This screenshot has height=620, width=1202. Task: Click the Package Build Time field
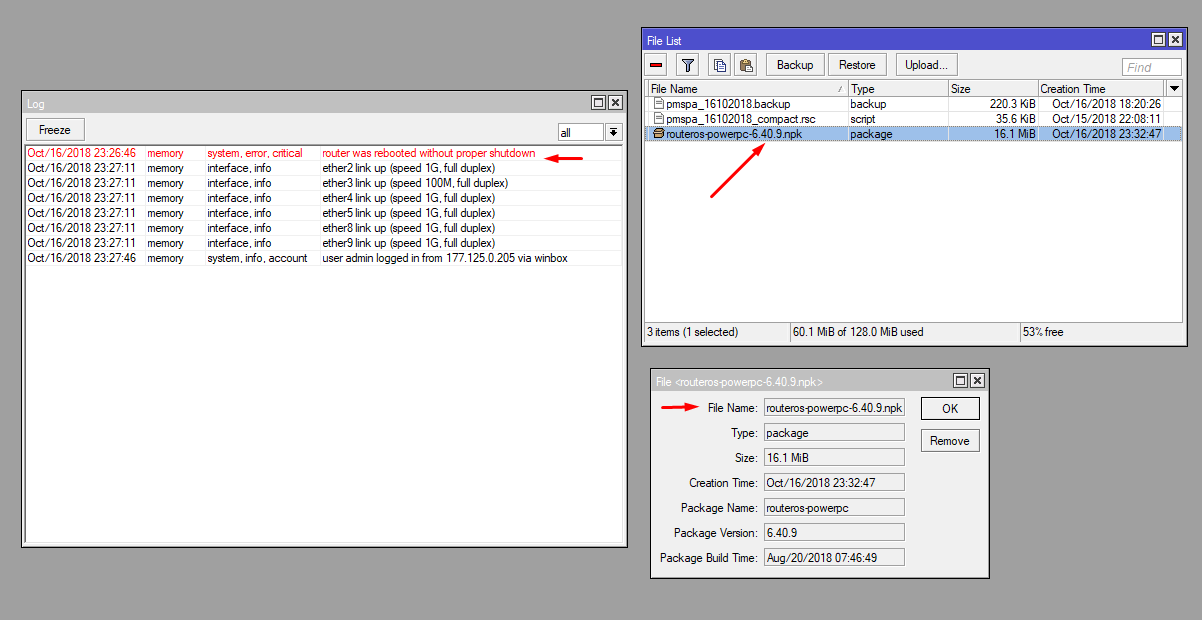click(834, 558)
